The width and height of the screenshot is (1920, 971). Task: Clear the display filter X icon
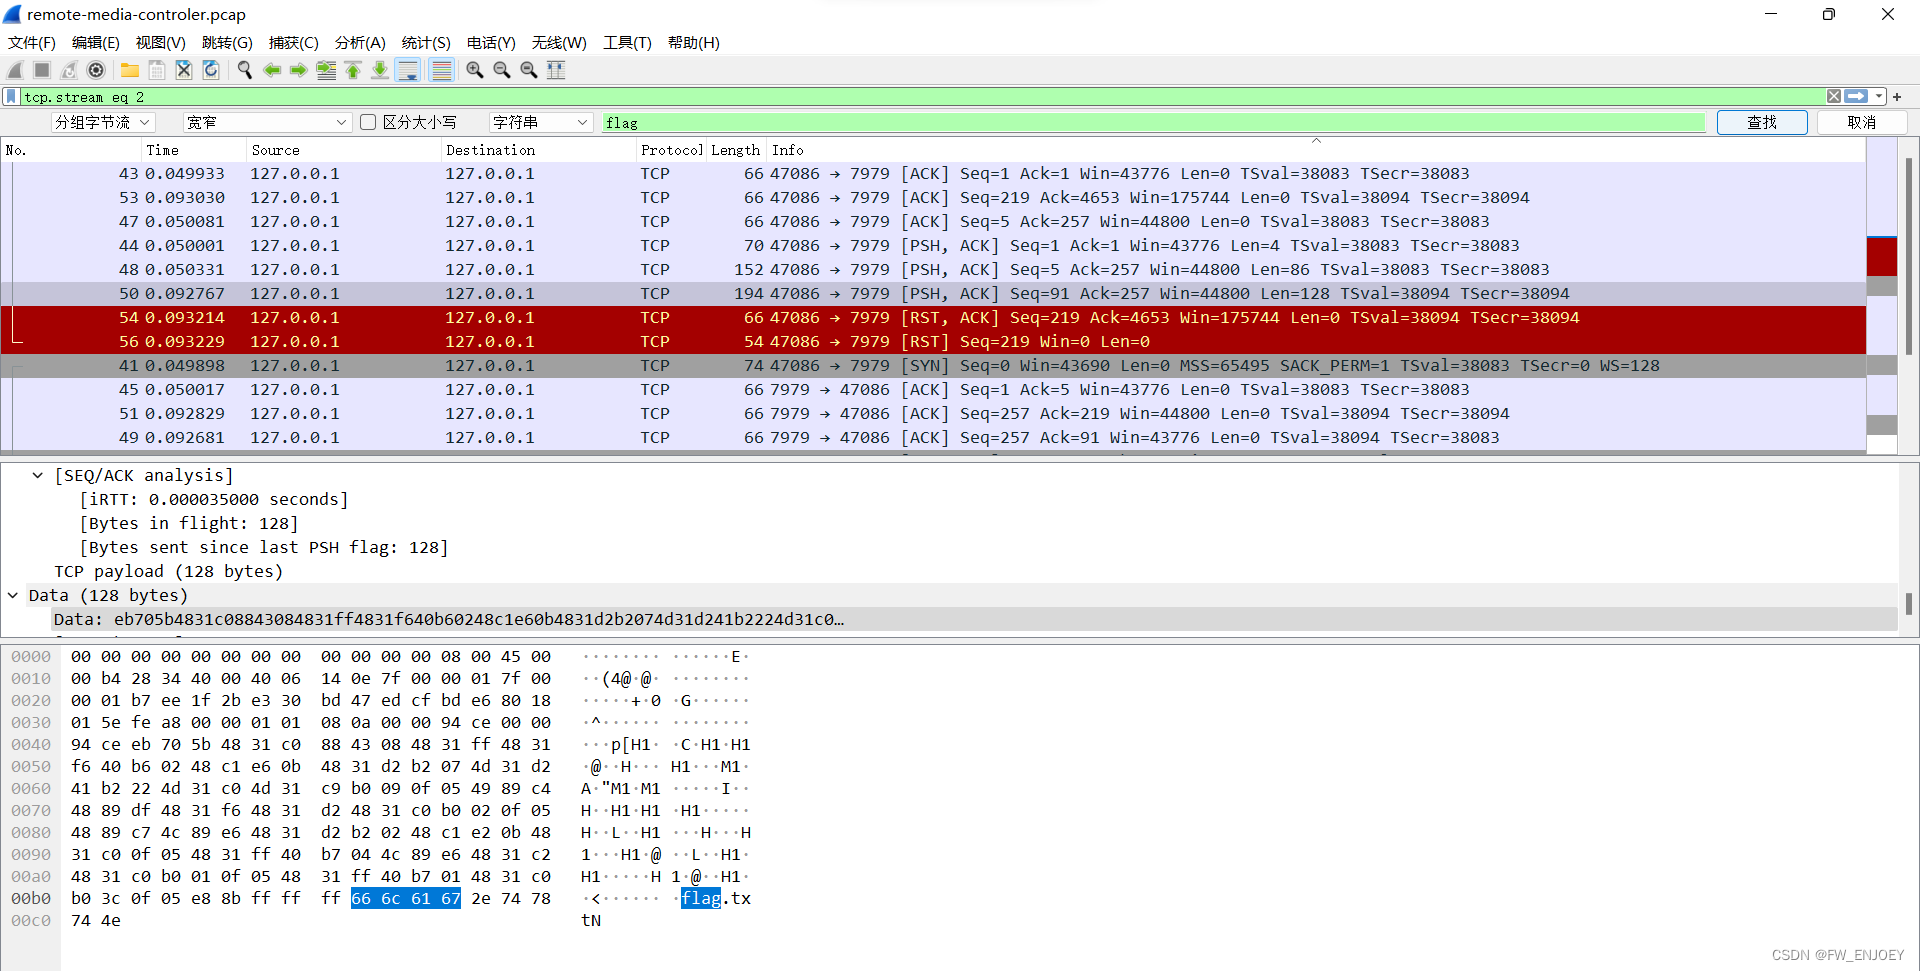coord(1834,97)
